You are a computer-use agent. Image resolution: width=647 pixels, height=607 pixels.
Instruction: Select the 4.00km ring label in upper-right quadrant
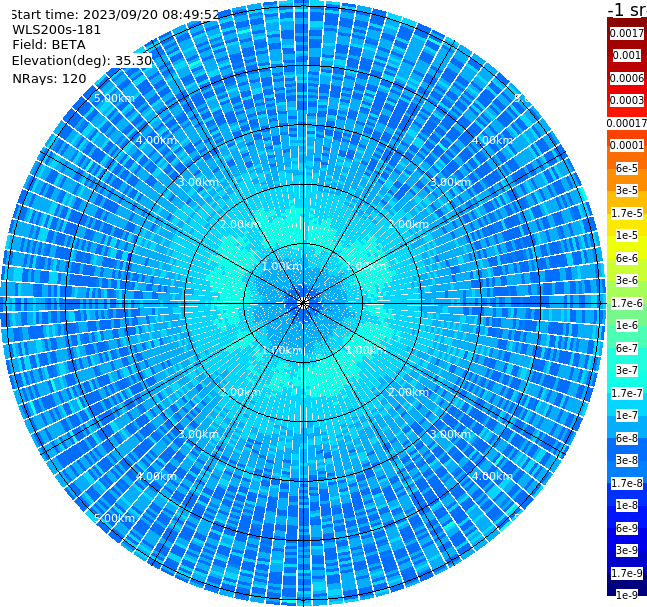pyautogui.click(x=492, y=140)
